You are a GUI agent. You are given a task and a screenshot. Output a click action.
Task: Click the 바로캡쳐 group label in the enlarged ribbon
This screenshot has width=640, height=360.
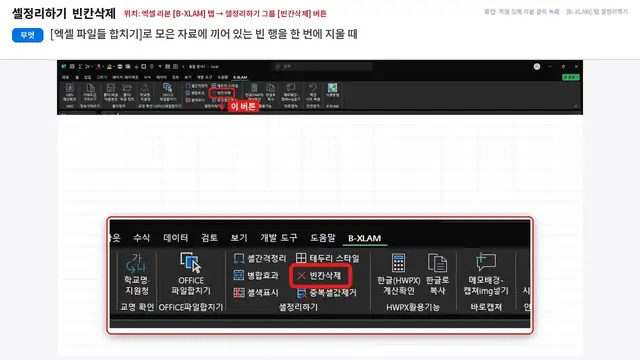[x=486, y=307]
